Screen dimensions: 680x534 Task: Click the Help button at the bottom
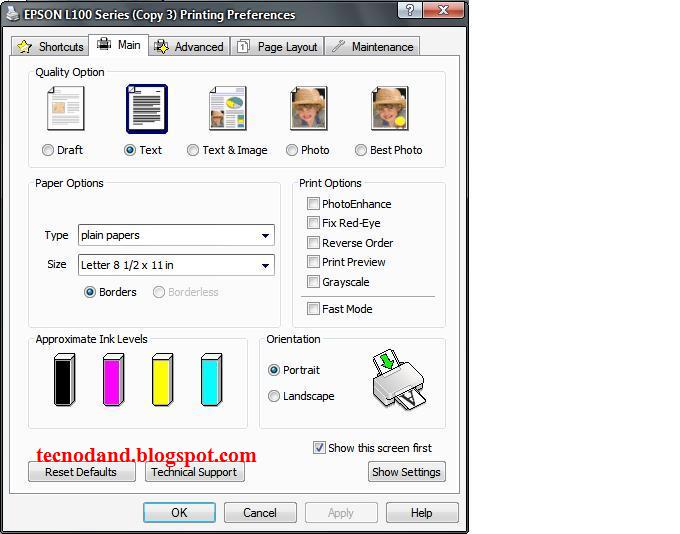click(422, 513)
